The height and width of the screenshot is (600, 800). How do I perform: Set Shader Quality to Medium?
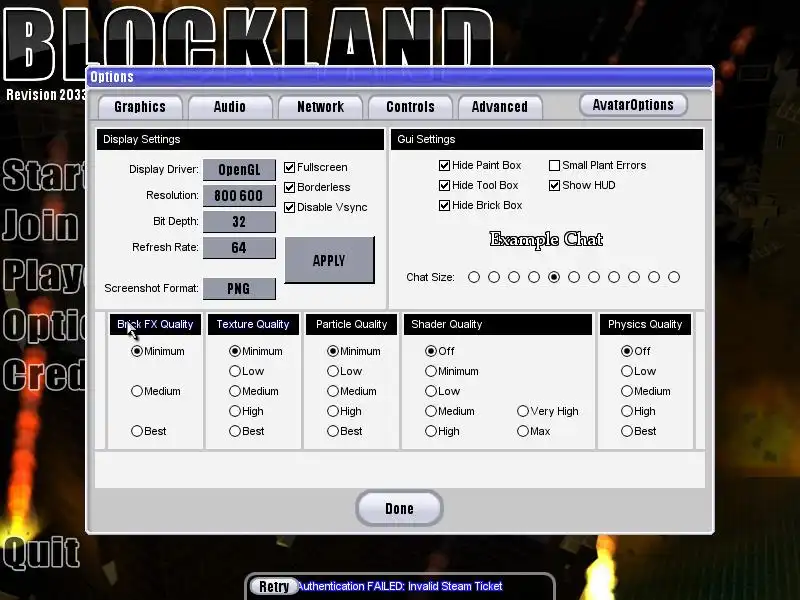click(431, 411)
